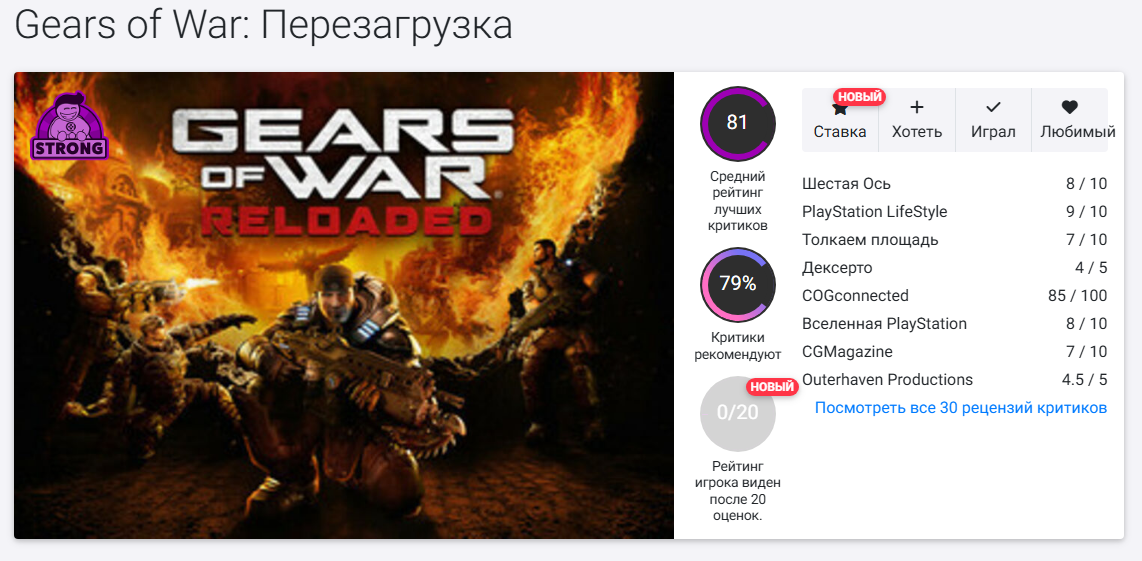The width and height of the screenshot is (1142, 561).
Task: Click the Gears of War: Перезагрузка title
Action: click(x=263, y=27)
